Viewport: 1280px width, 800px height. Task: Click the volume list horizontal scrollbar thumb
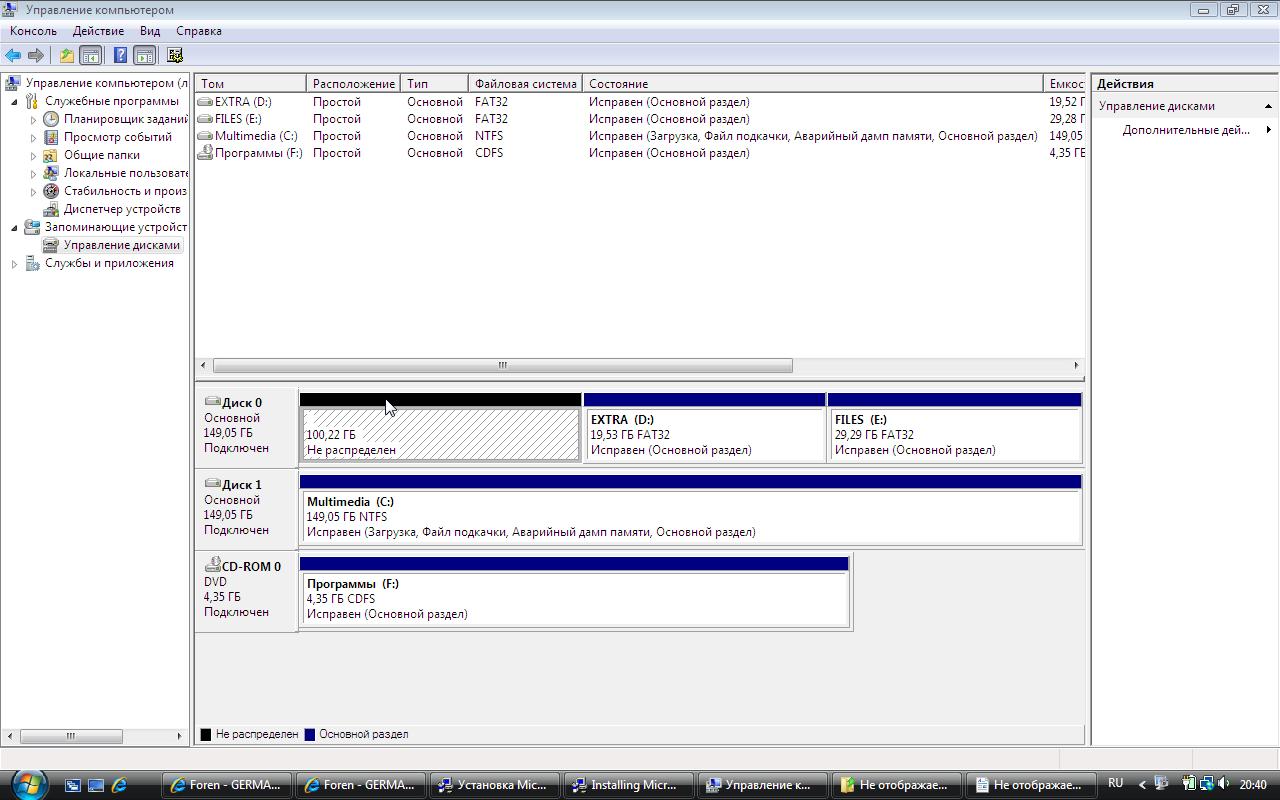point(502,365)
